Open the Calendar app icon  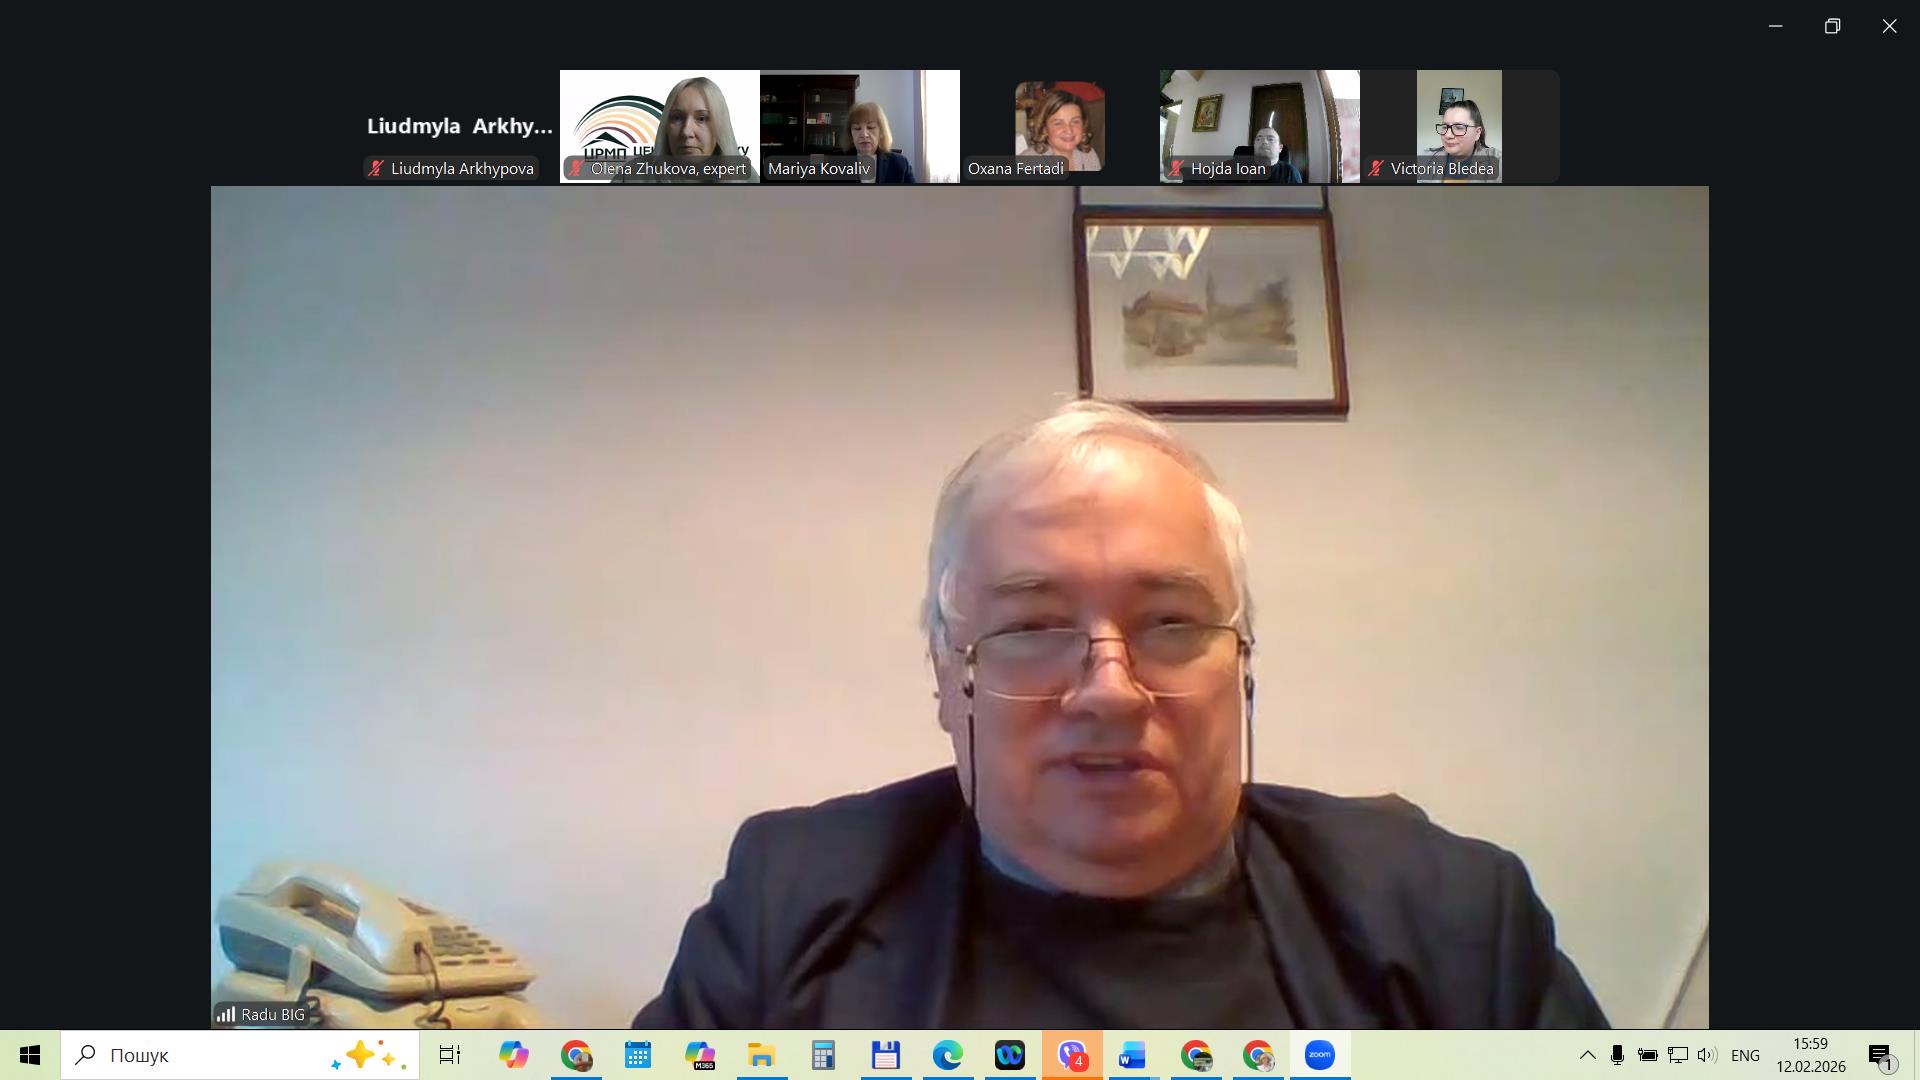638,1055
